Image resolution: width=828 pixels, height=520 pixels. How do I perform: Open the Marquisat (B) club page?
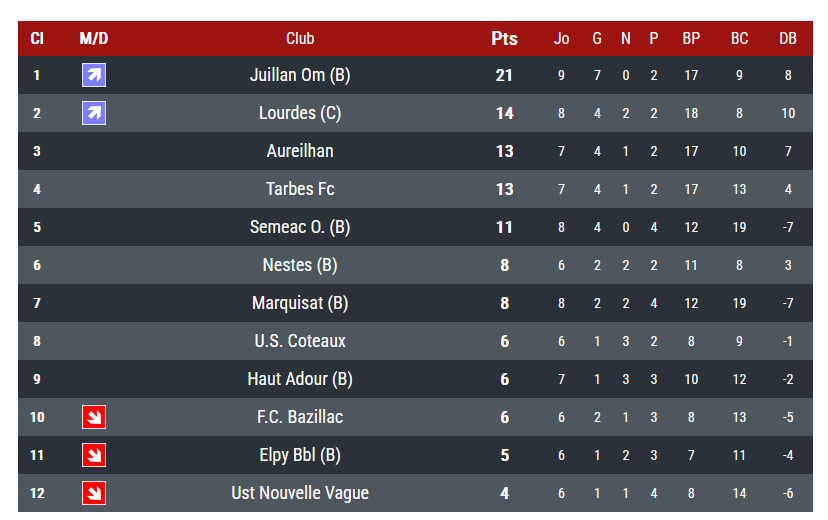(300, 303)
